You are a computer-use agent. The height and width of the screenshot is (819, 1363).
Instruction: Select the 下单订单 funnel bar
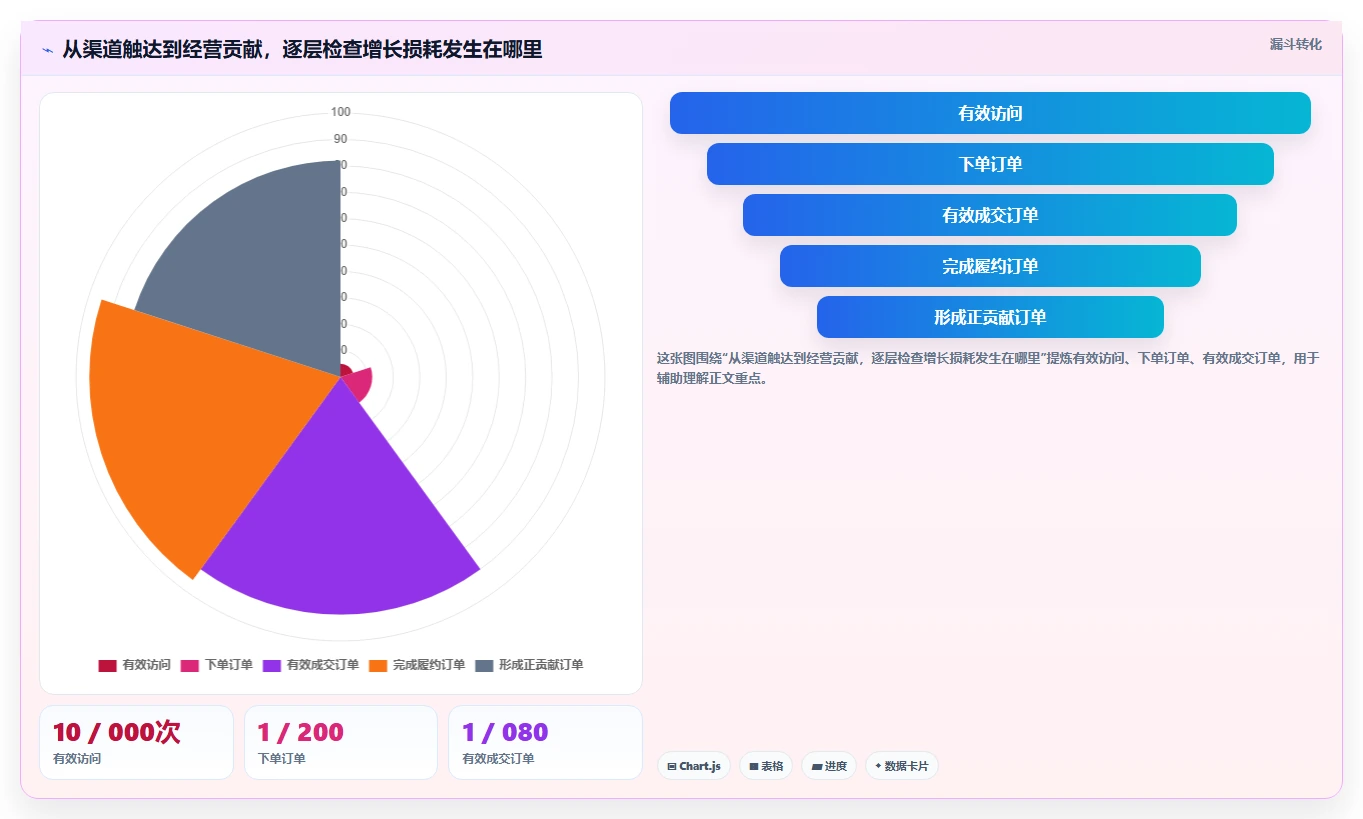click(x=990, y=164)
